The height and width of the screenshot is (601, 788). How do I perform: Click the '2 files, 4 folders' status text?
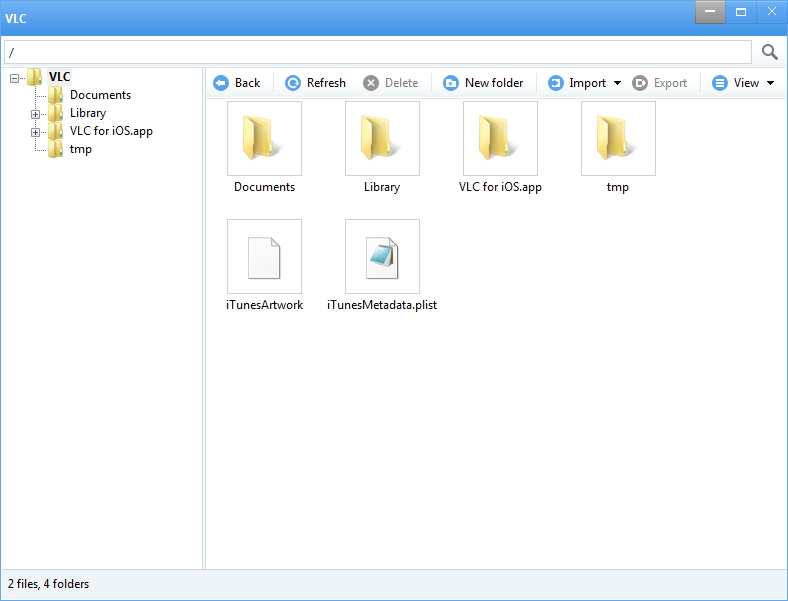48,584
